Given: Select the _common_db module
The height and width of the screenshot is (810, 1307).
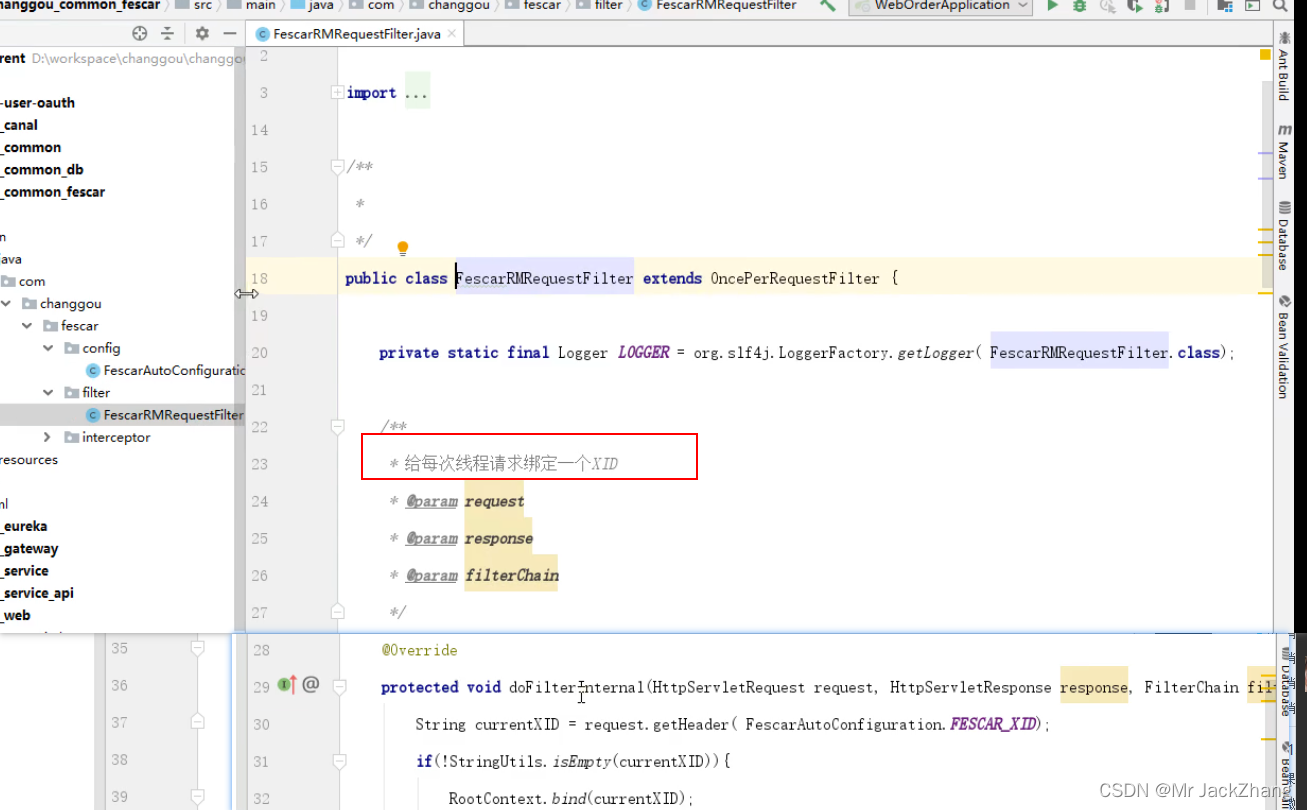Looking at the screenshot, I should (x=43, y=170).
